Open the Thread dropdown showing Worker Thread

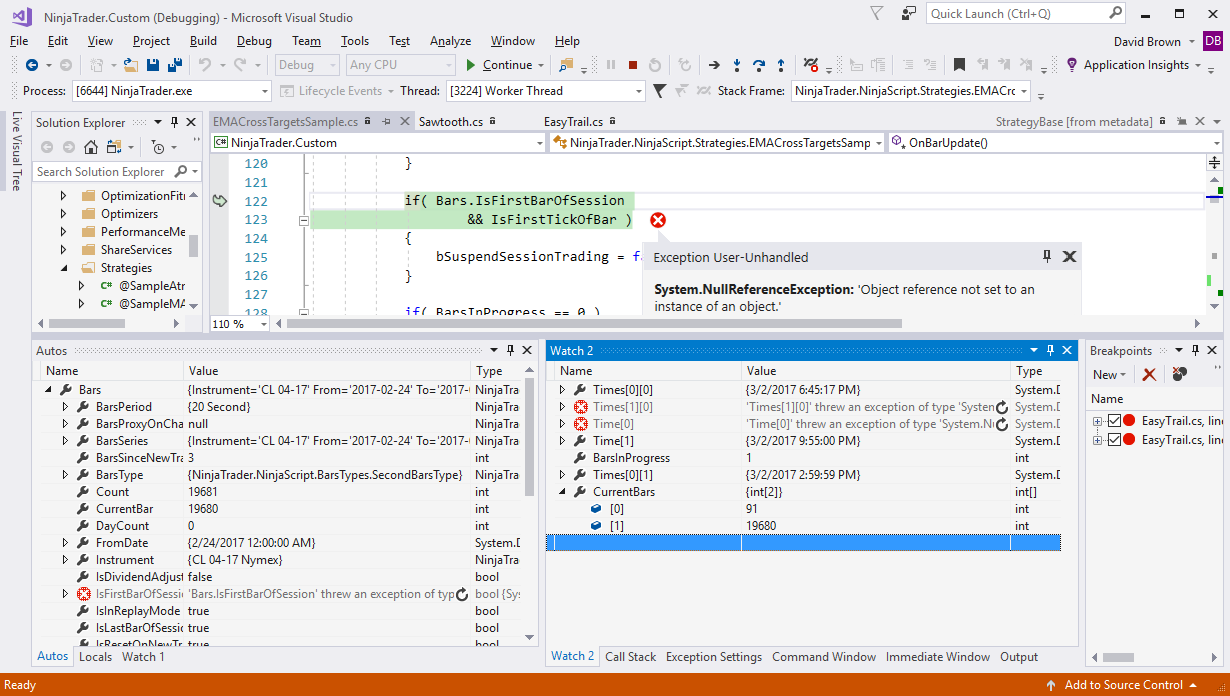coord(545,91)
